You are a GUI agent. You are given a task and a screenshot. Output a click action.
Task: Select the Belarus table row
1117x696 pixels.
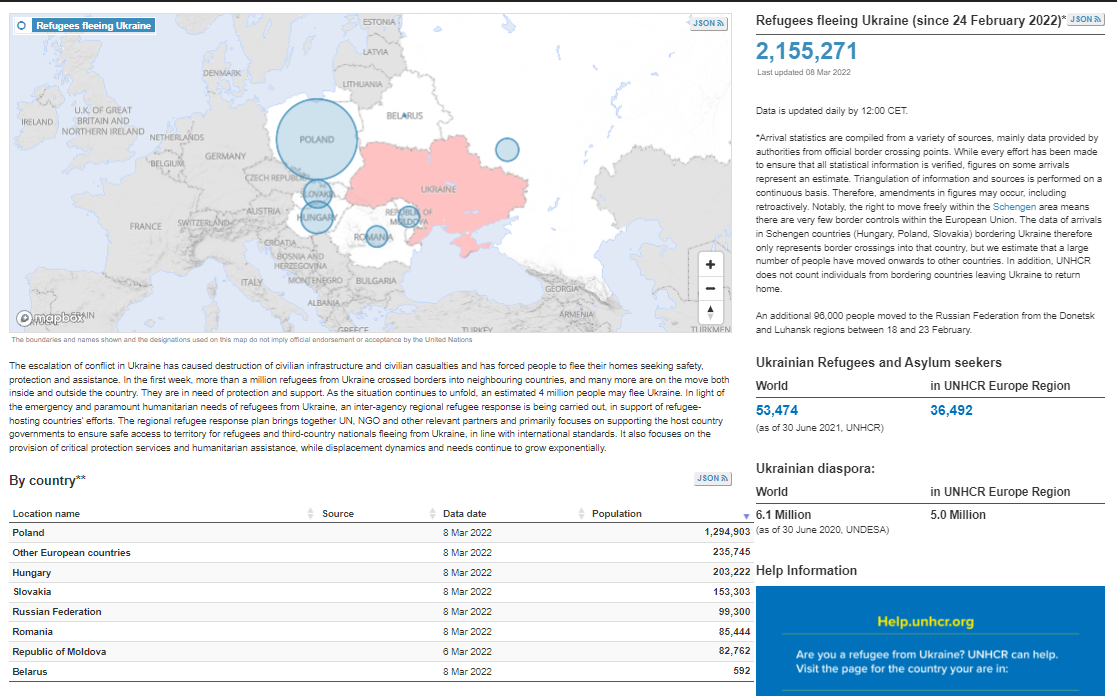point(381,671)
